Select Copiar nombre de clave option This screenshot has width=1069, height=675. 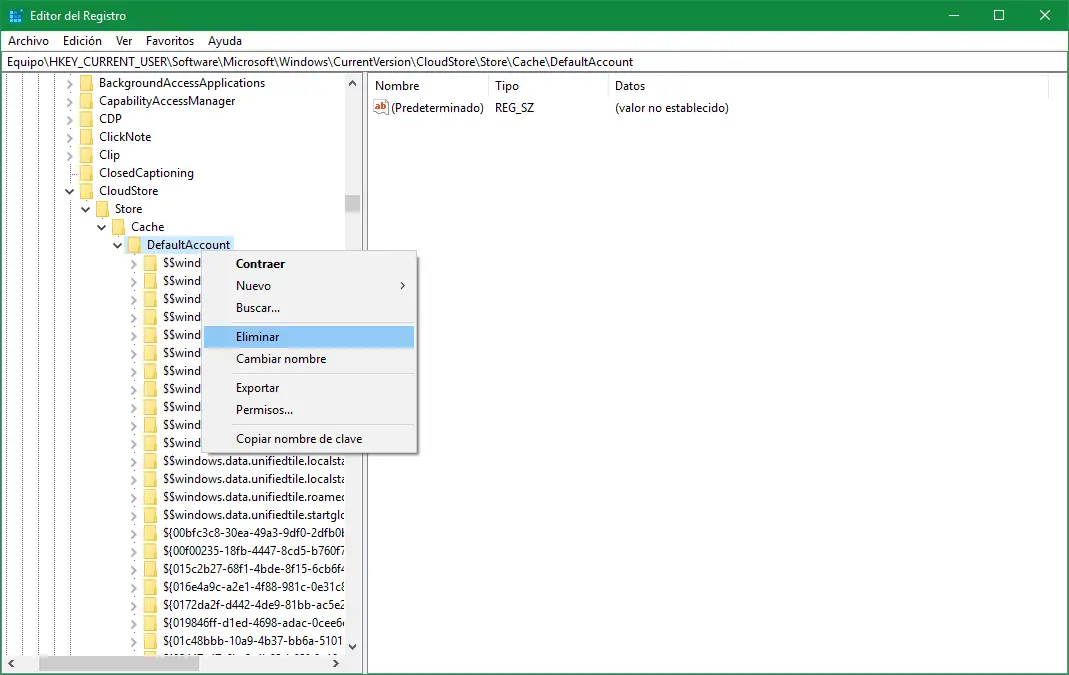tap(299, 439)
